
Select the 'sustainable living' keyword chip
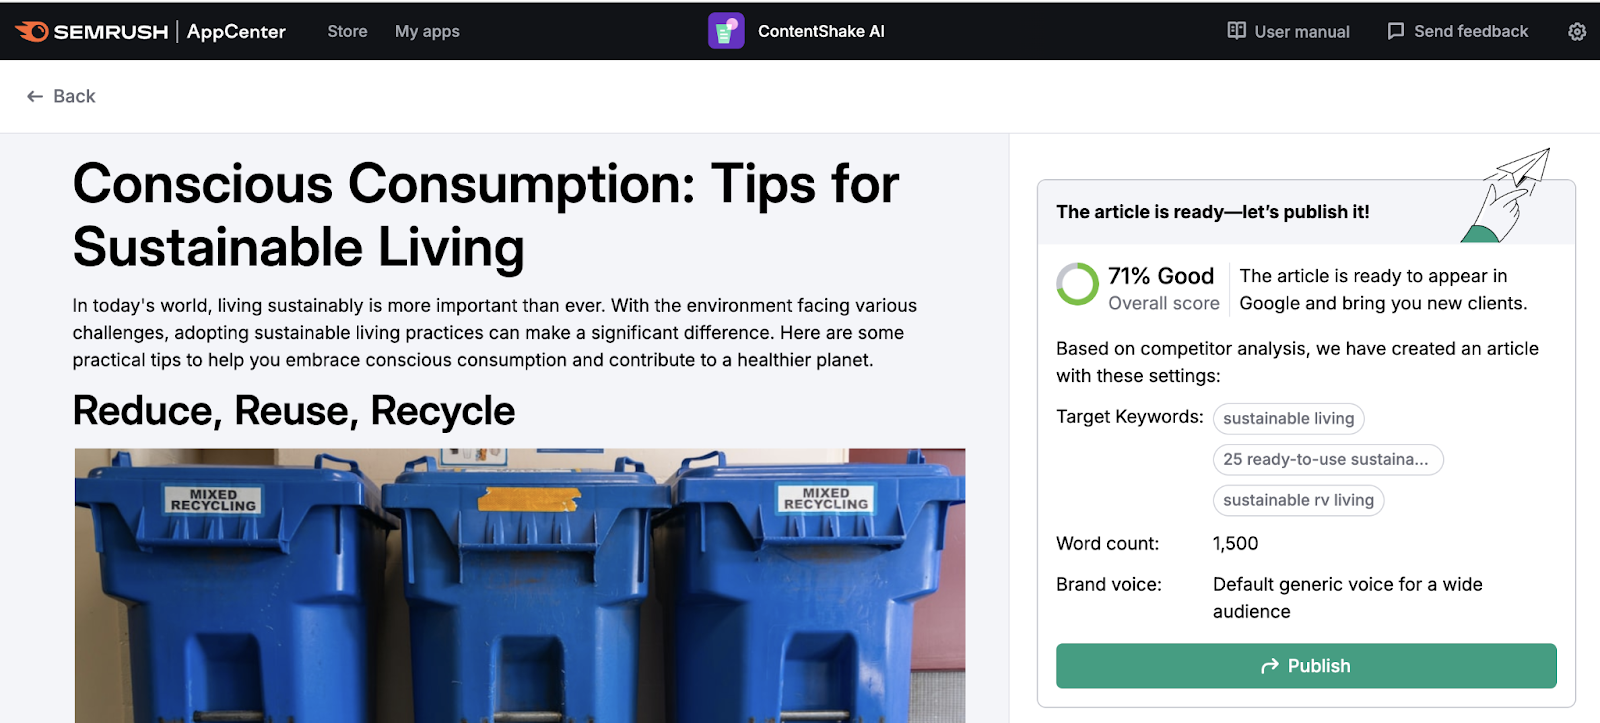[1288, 418]
